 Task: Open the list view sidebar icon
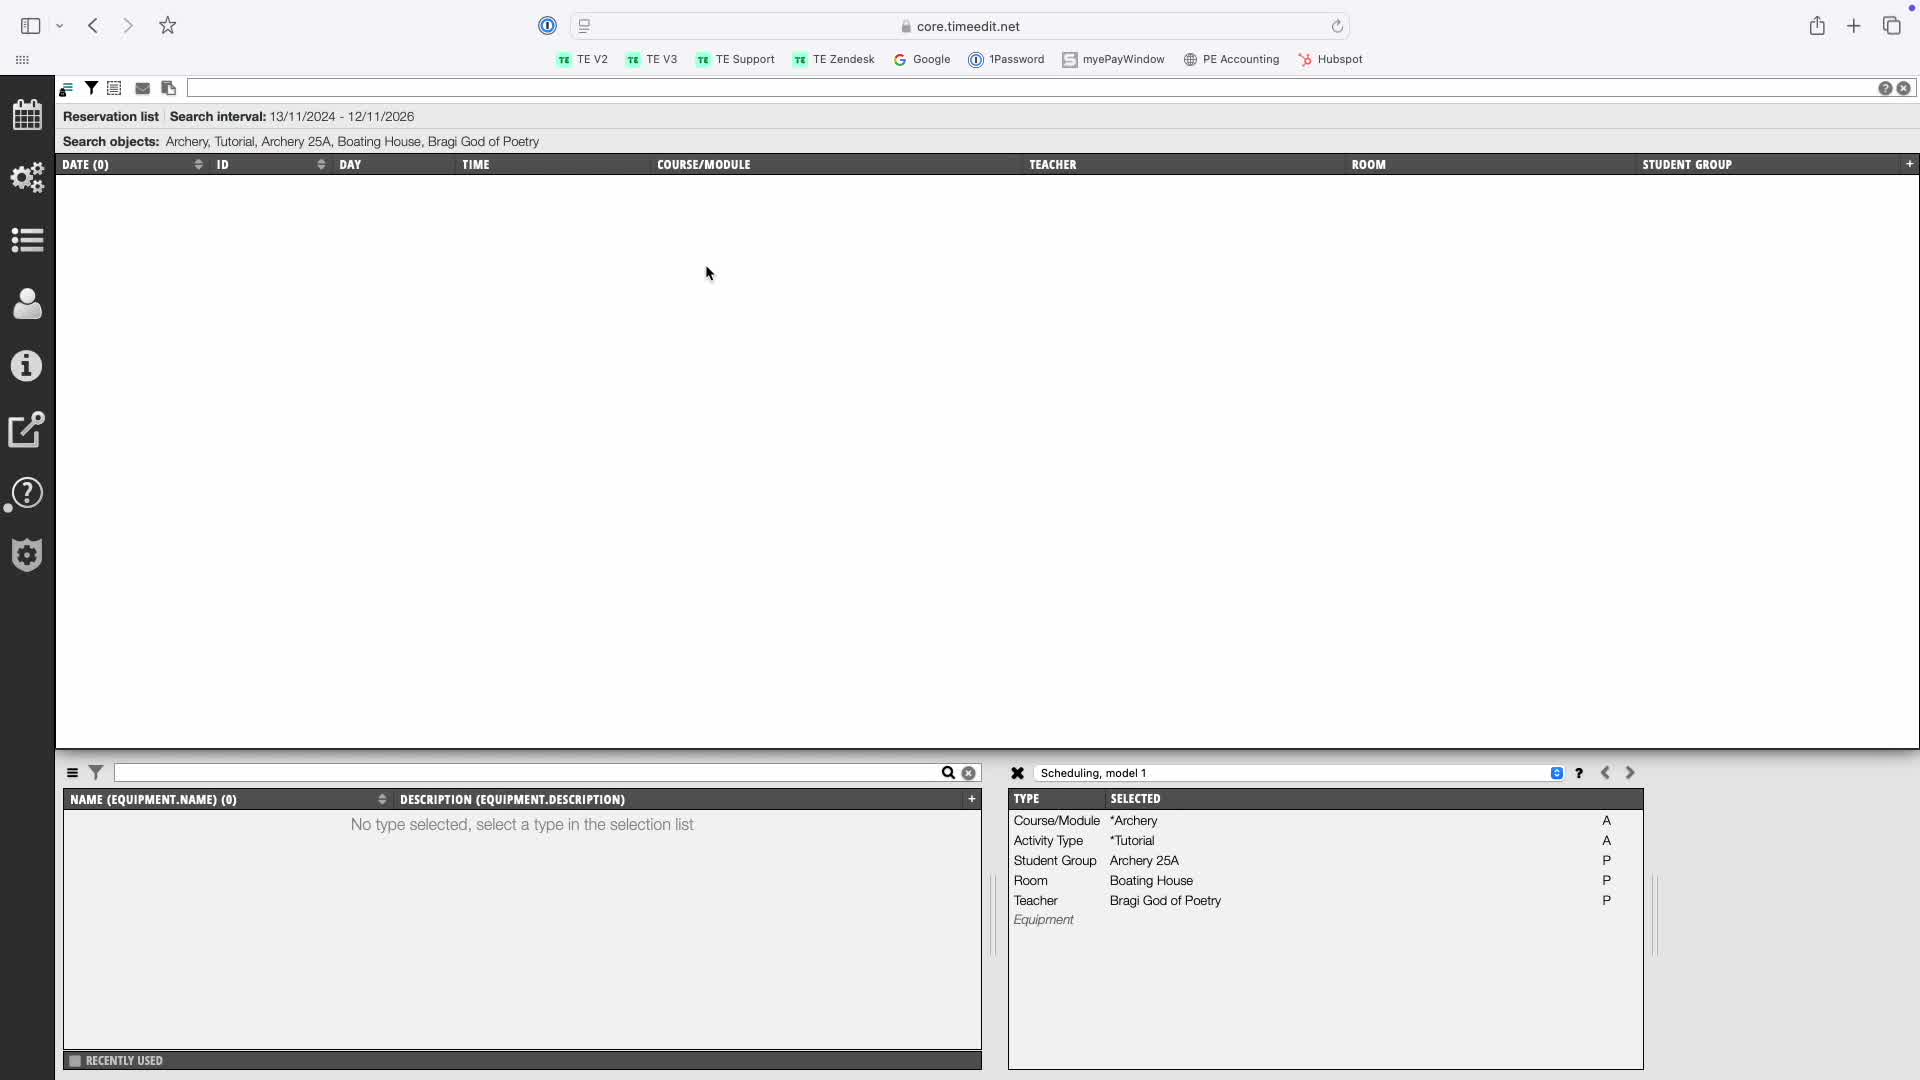[x=27, y=240]
